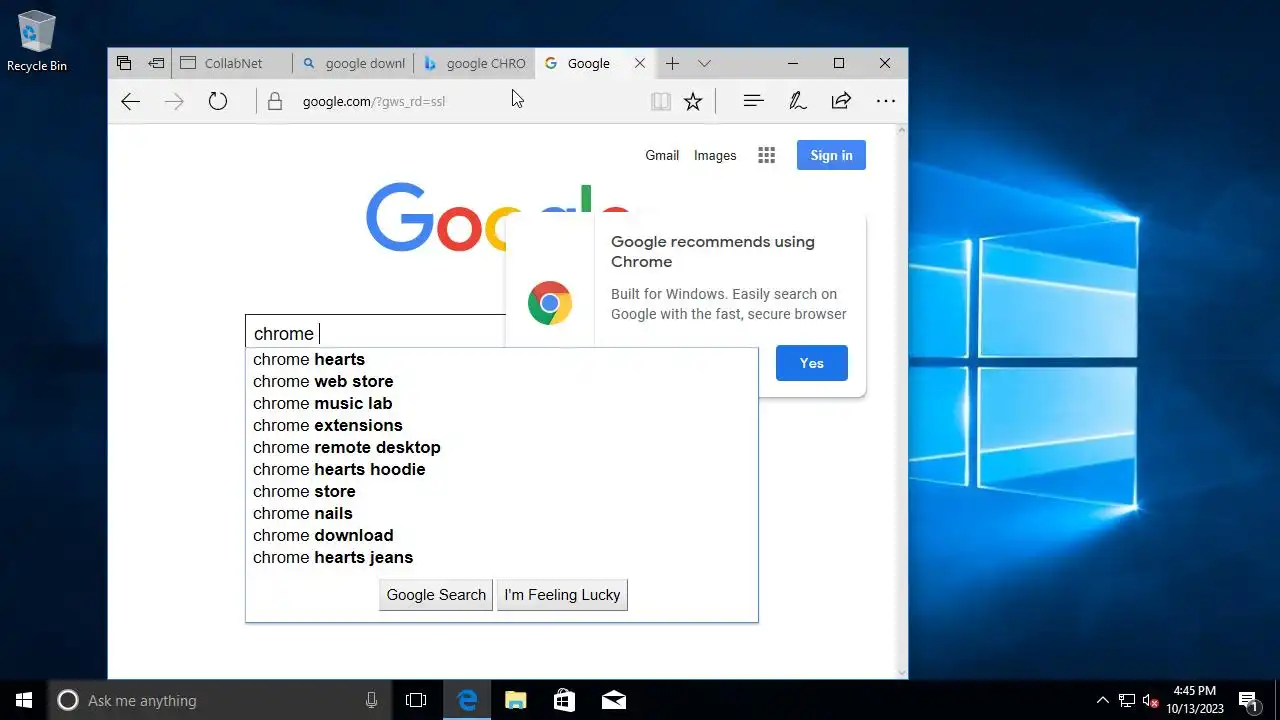Viewport: 1280px width, 720px height.
Task: Go forward with the forward arrow
Action: [174, 101]
